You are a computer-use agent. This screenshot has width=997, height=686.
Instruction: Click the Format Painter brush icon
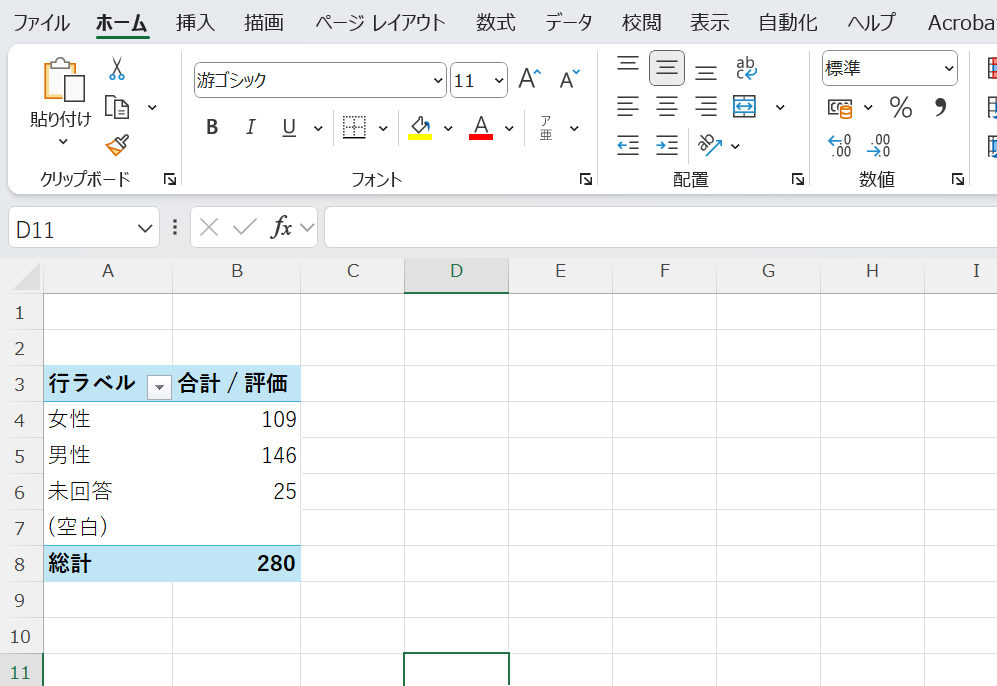coord(117,145)
